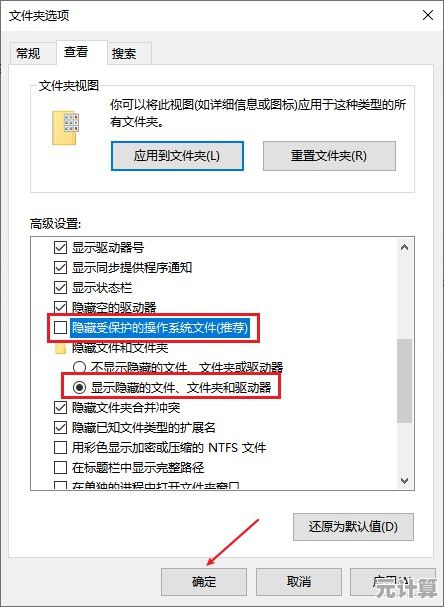Click the scrollbar up arrow
Image resolution: width=444 pixels, height=607 pixels.
[405, 247]
